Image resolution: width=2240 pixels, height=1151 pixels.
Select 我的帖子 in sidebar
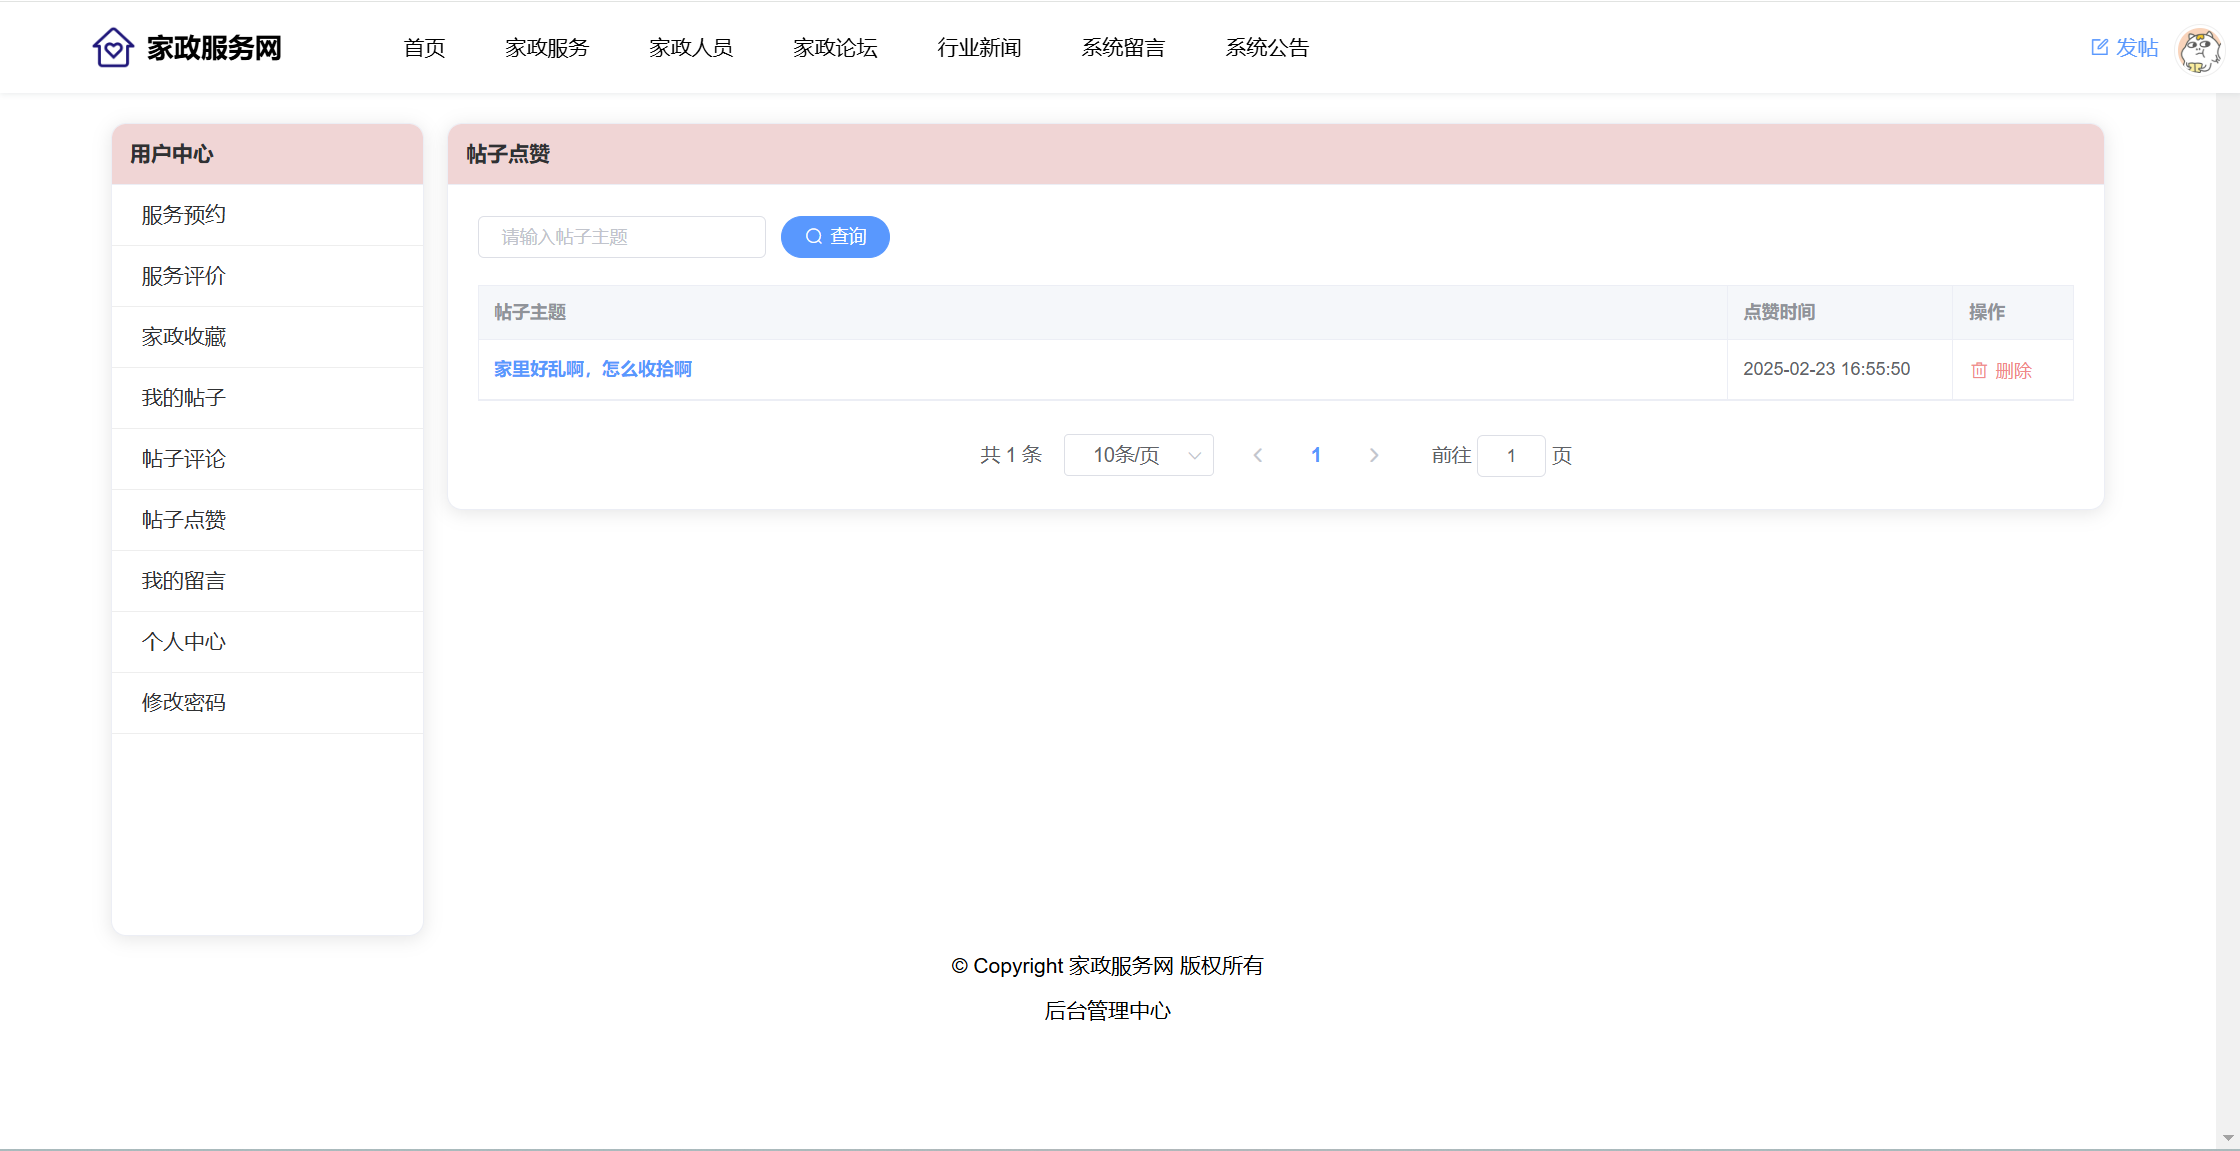pos(184,398)
